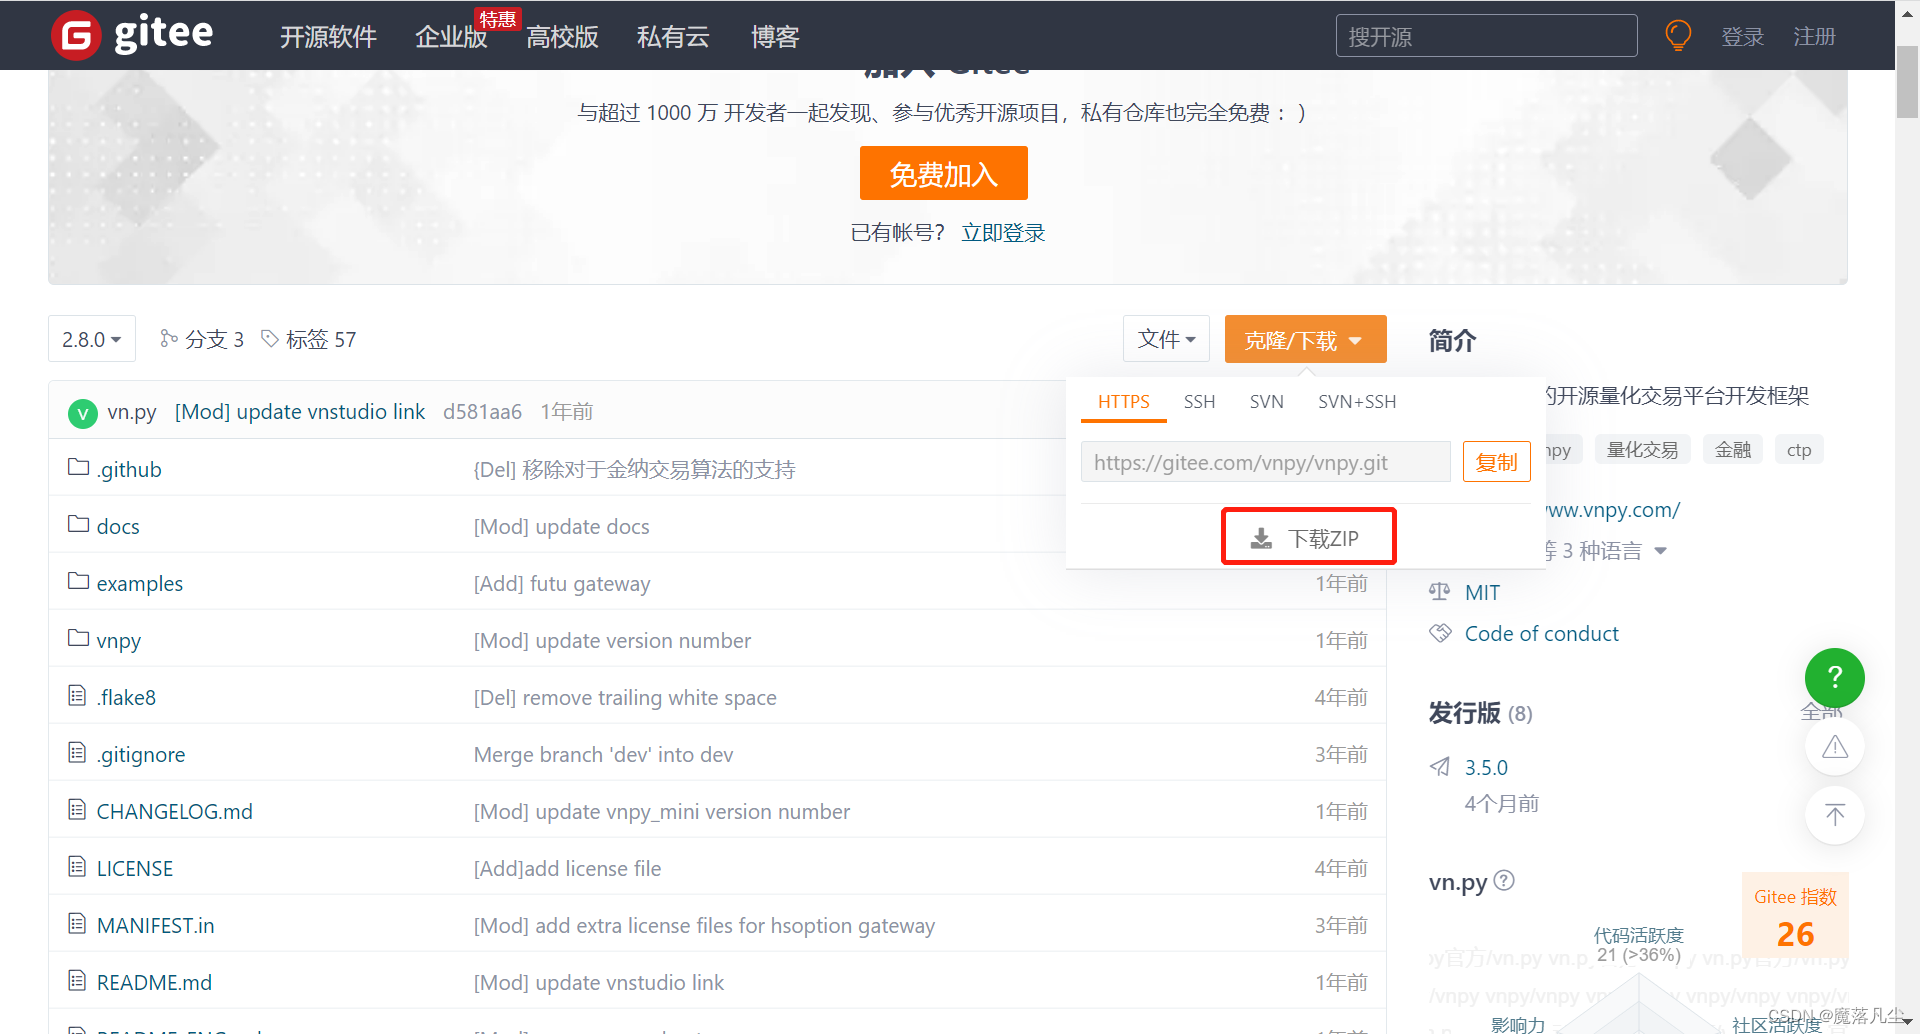Open the docs folder icon
This screenshot has height=1034, width=1920.
pyautogui.click(x=78, y=524)
